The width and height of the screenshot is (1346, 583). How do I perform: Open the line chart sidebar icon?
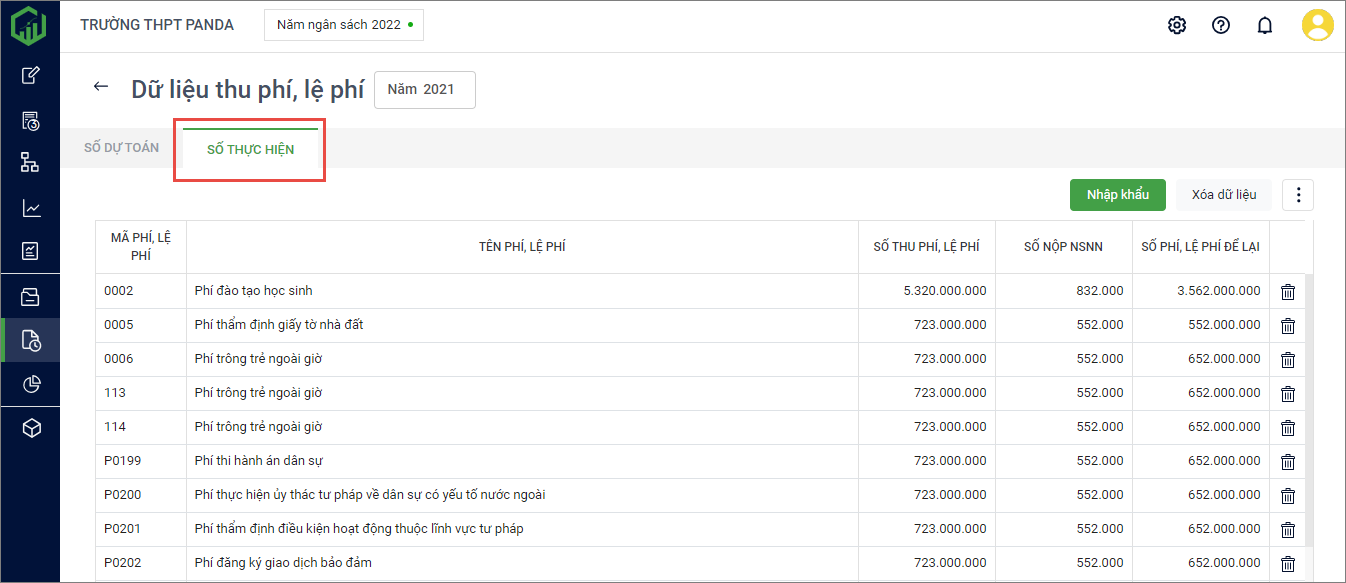click(31, 208)
